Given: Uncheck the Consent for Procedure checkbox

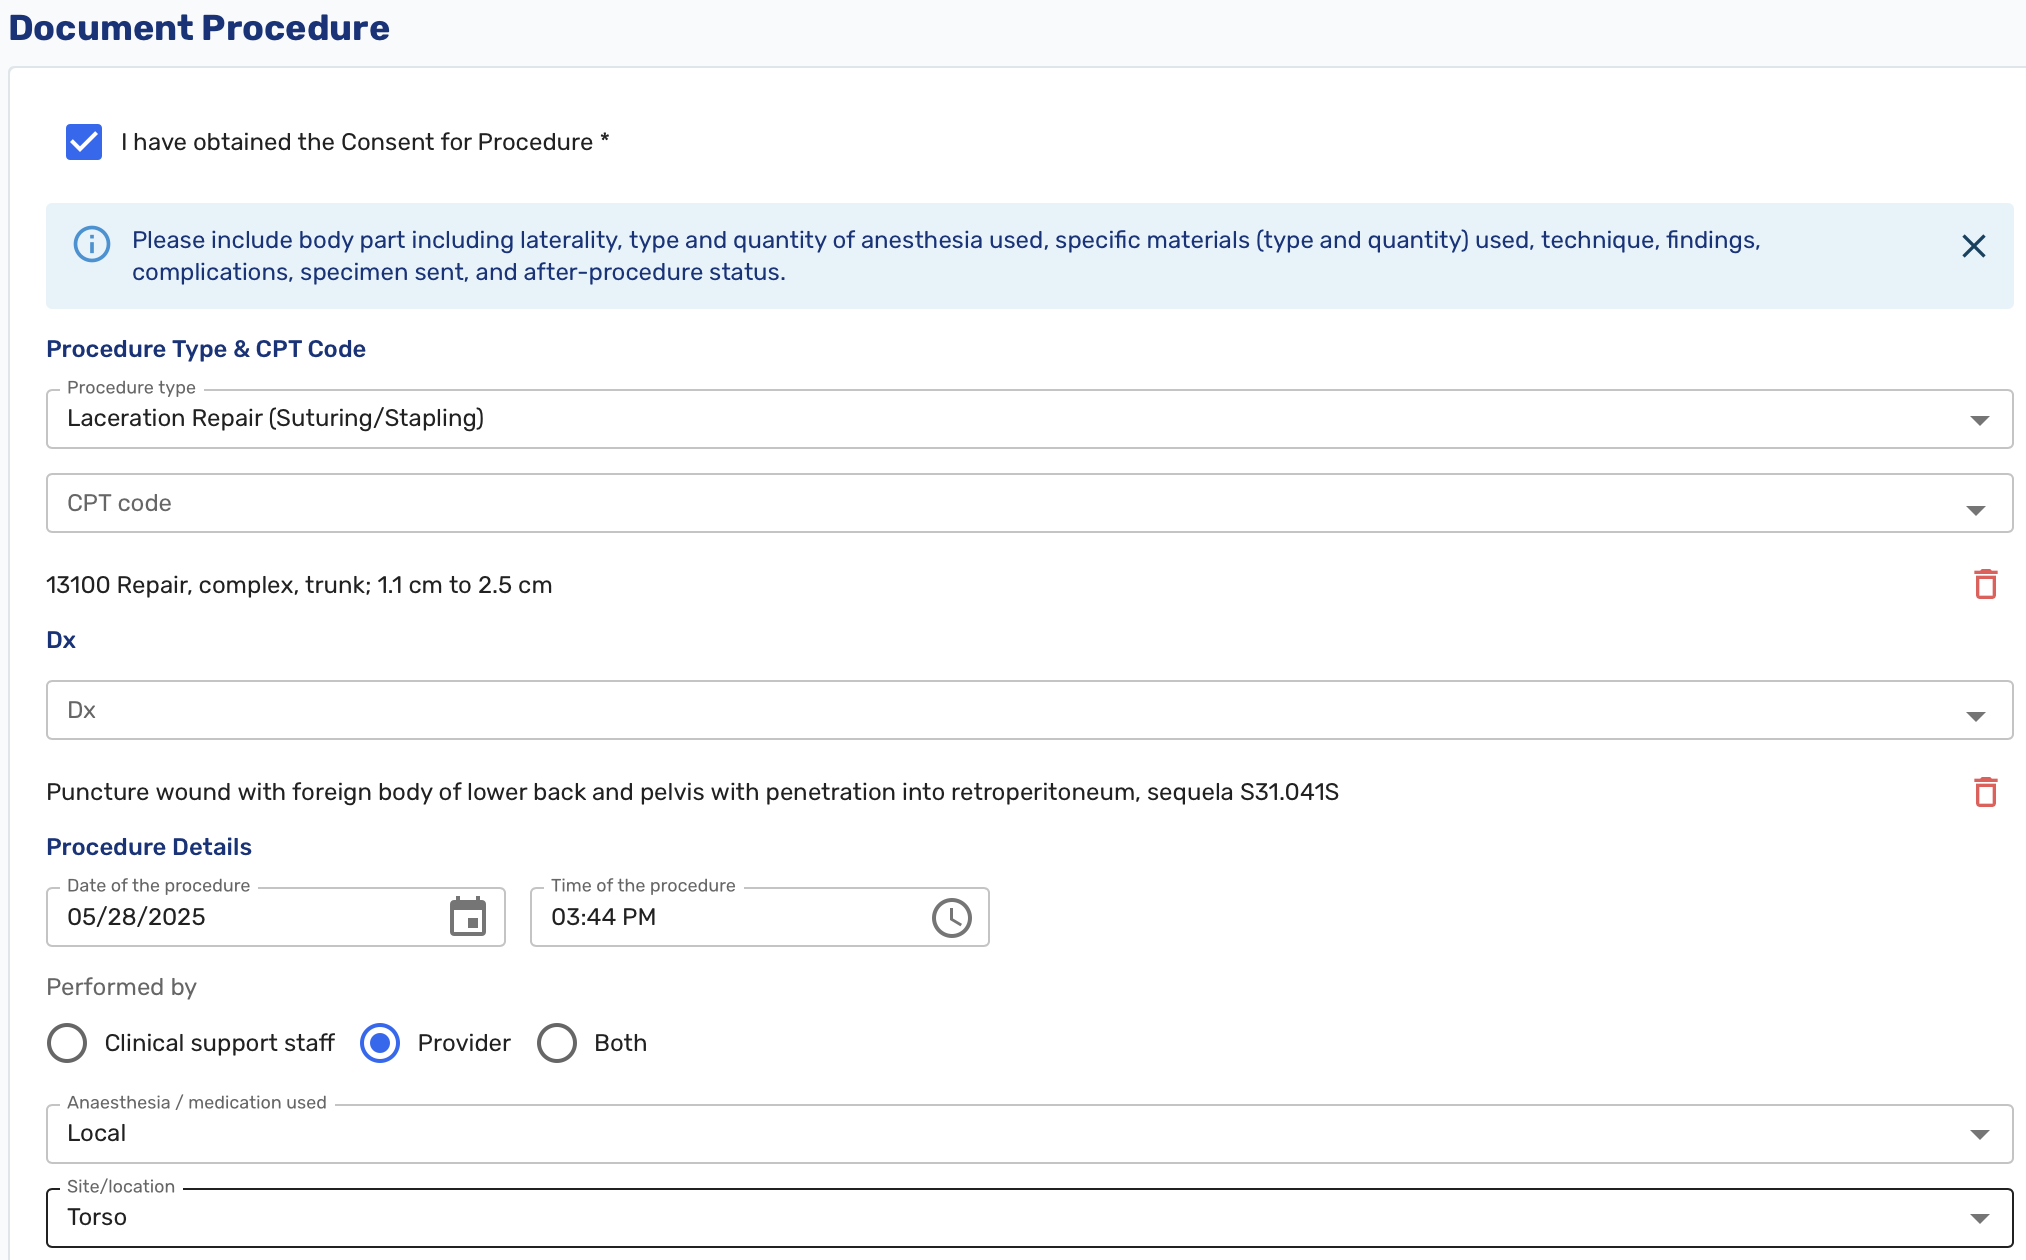Looking at the screenshot, I should pos(84,142).
